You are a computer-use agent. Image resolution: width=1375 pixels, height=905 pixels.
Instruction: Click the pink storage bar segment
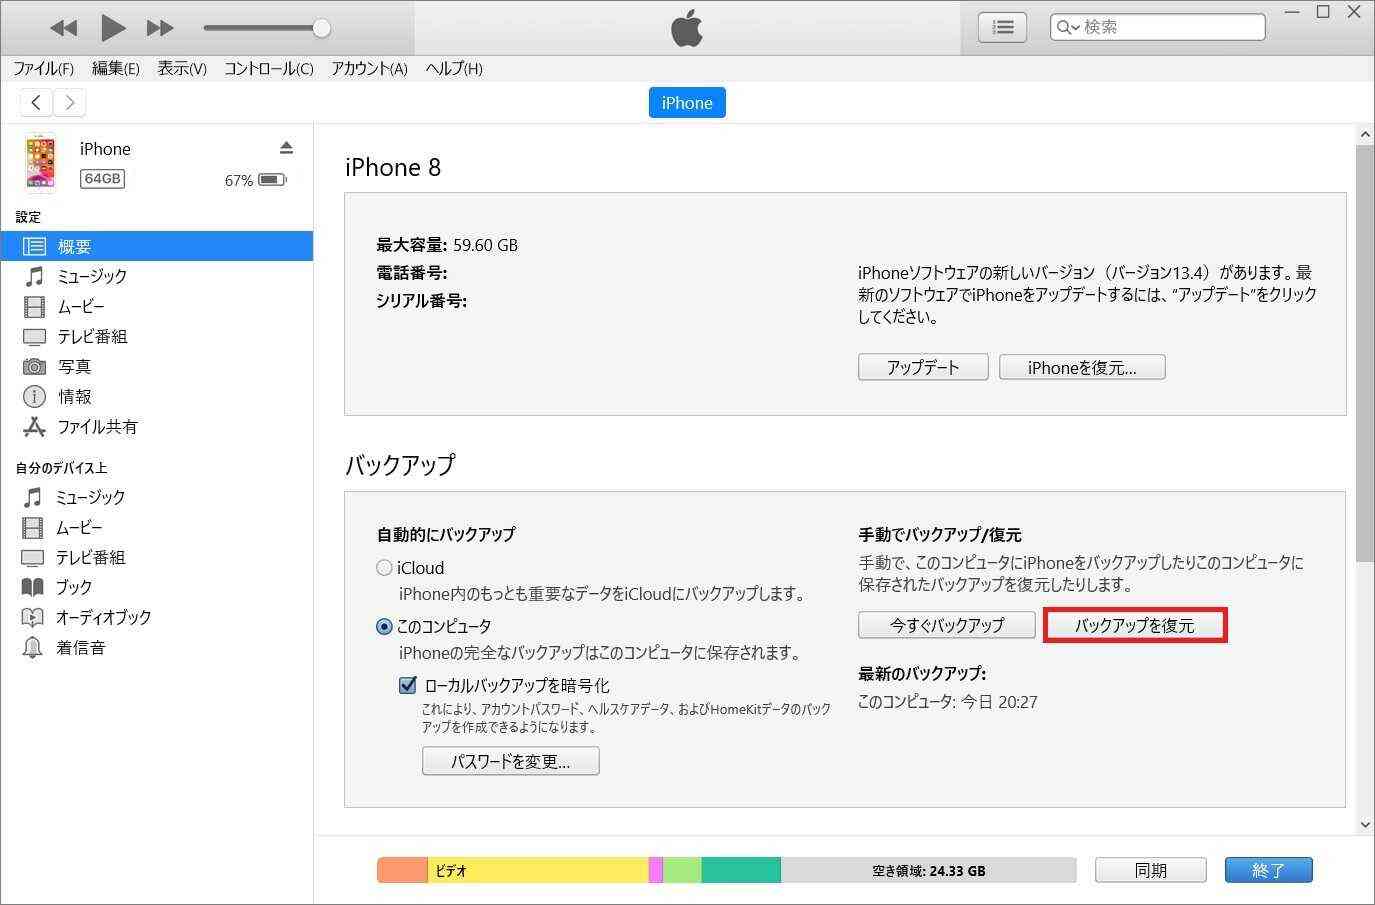pos(656,870)
